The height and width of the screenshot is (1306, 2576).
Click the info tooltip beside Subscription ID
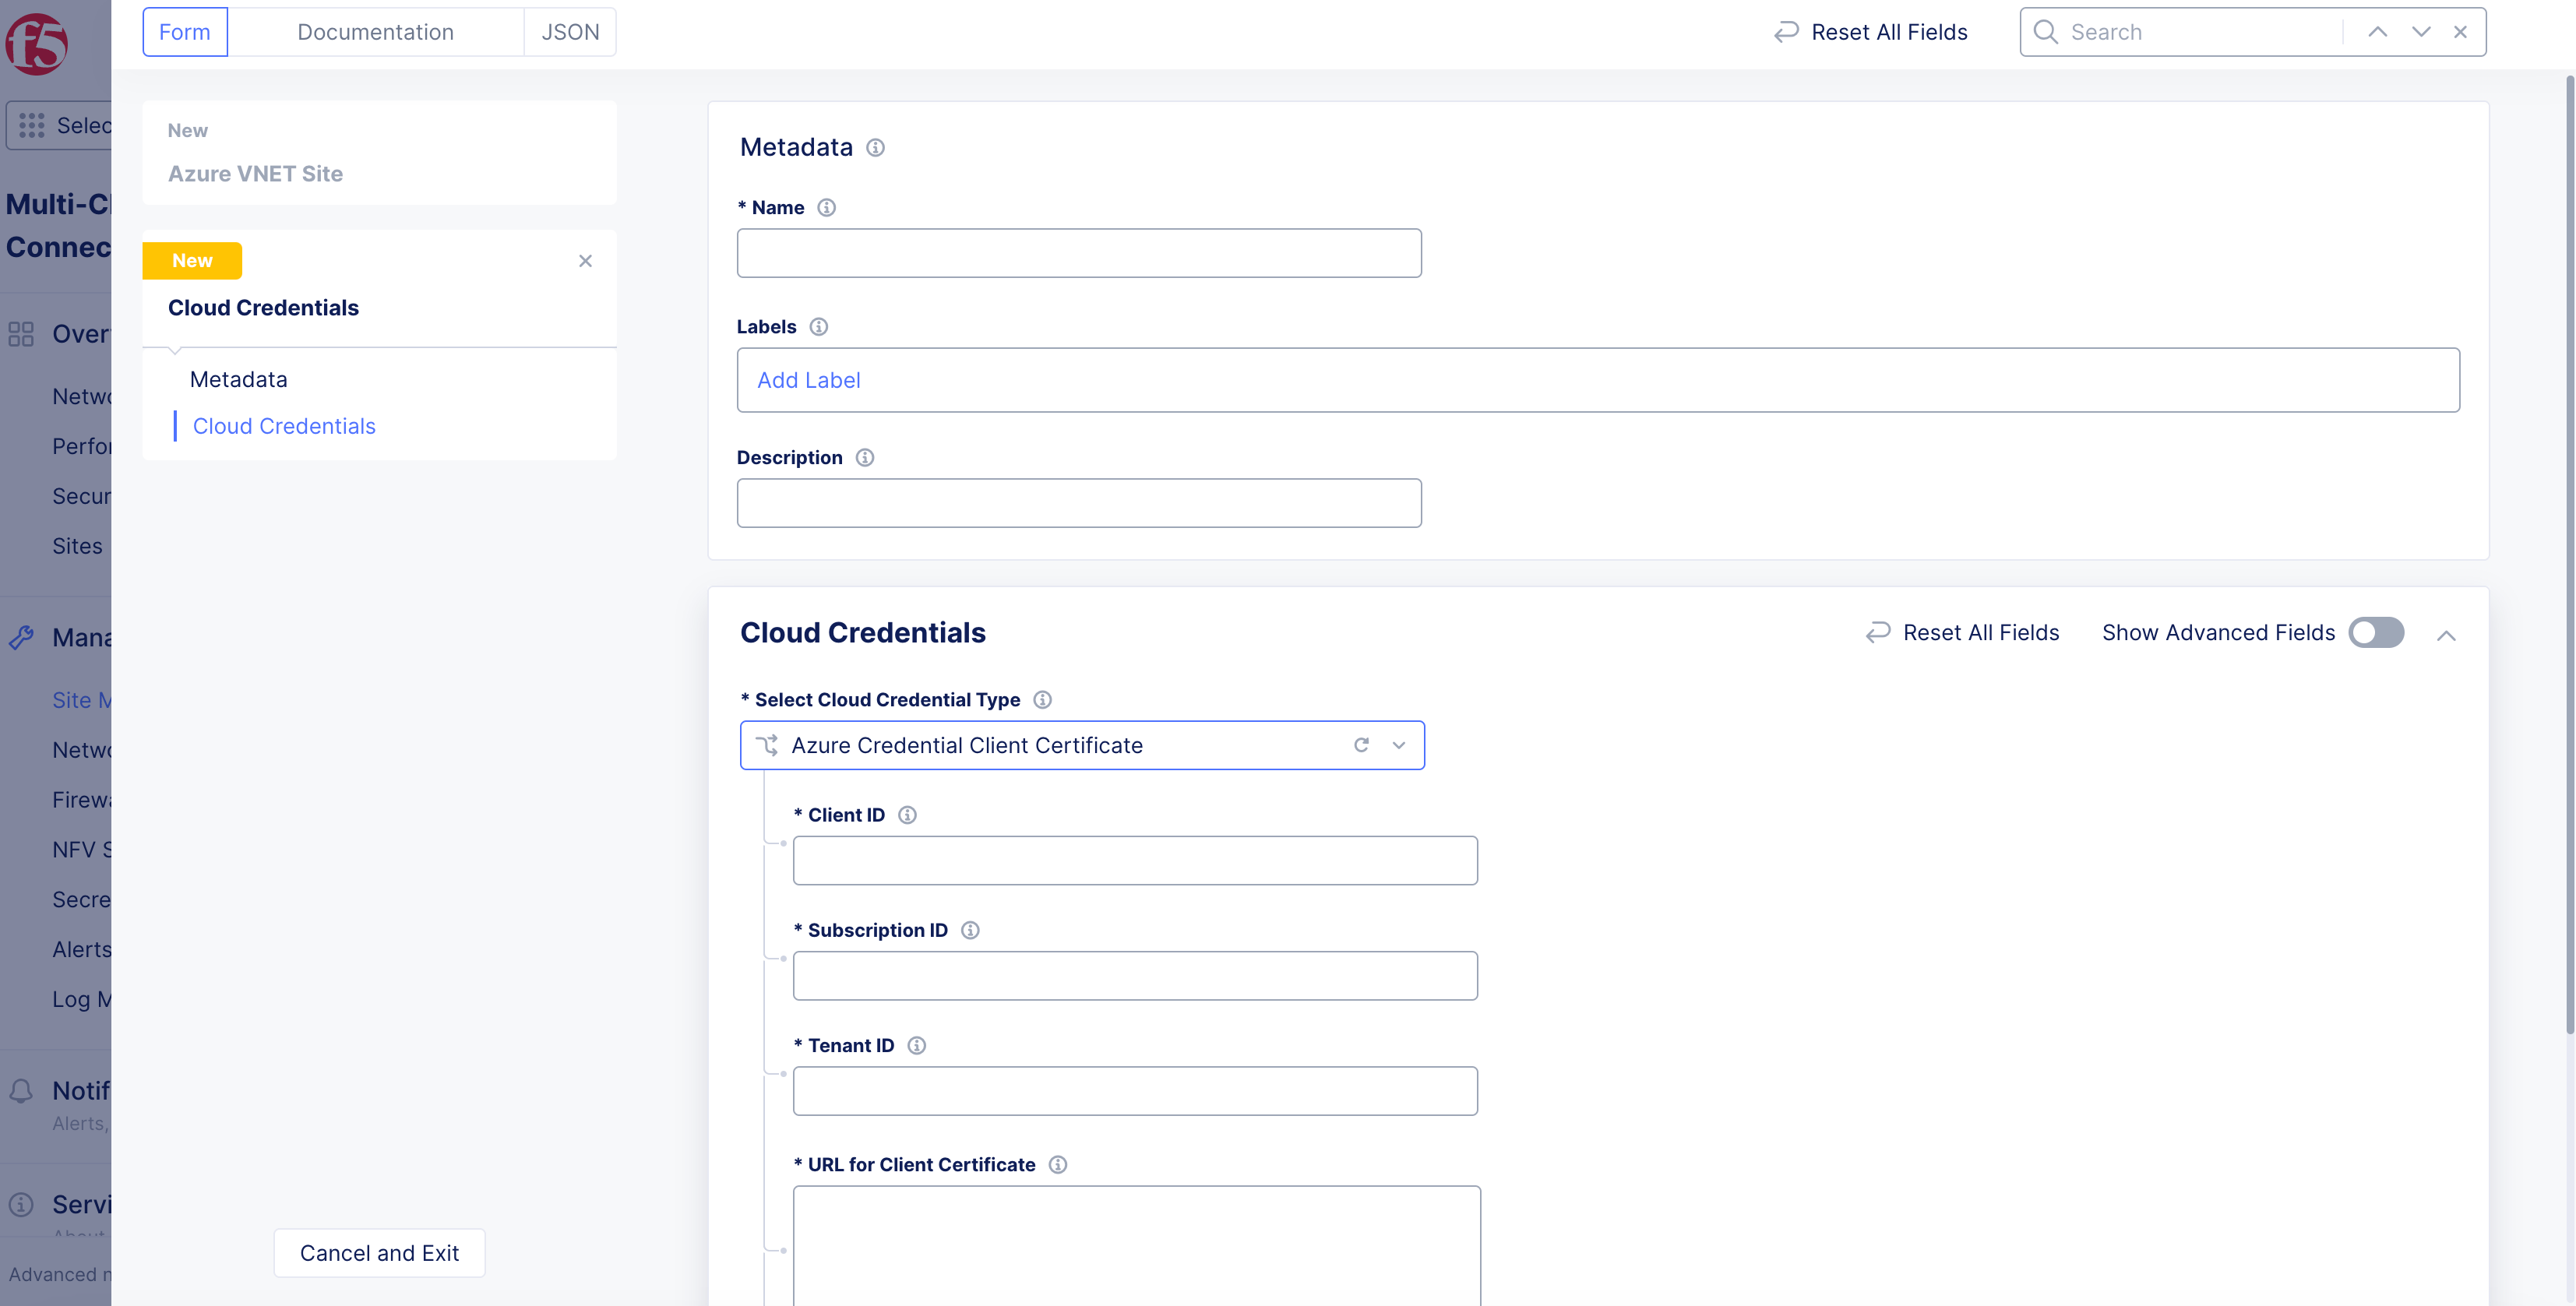[969, 929]
